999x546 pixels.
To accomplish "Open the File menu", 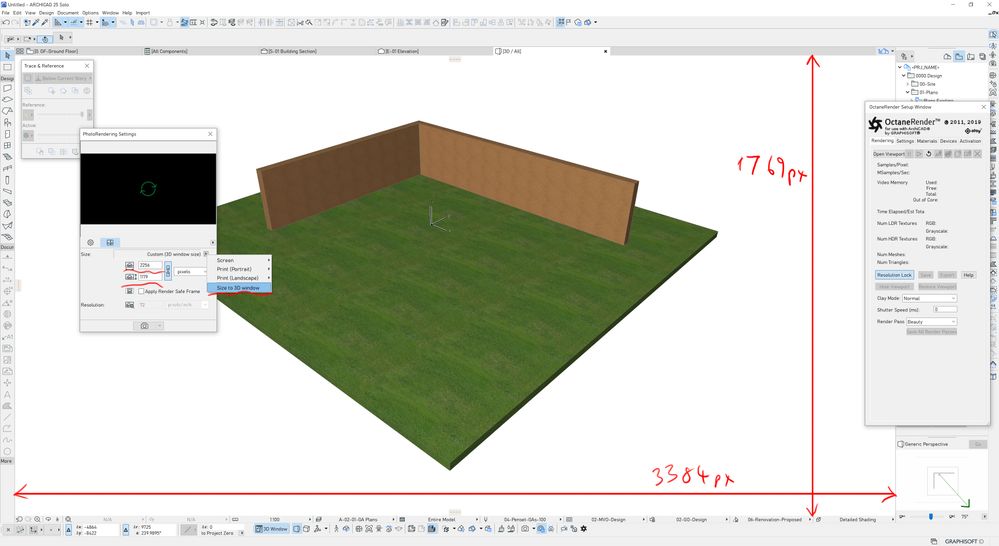I will point(6,13).
